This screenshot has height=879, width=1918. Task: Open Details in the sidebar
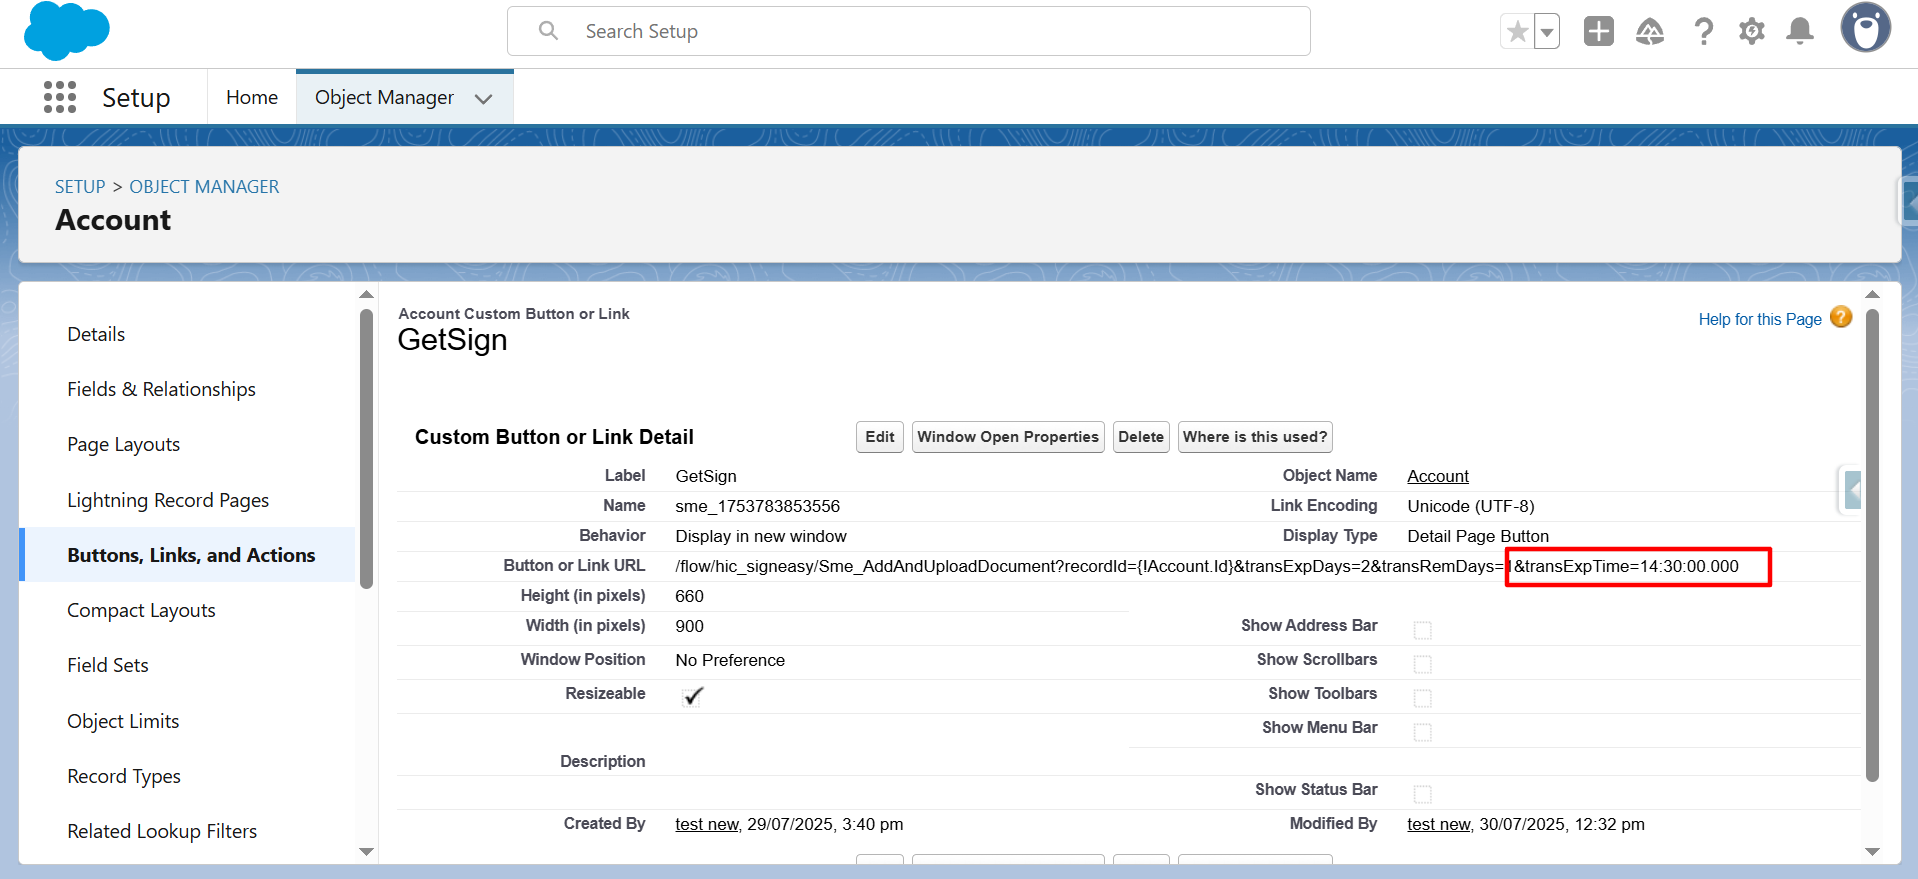(96, 334)
